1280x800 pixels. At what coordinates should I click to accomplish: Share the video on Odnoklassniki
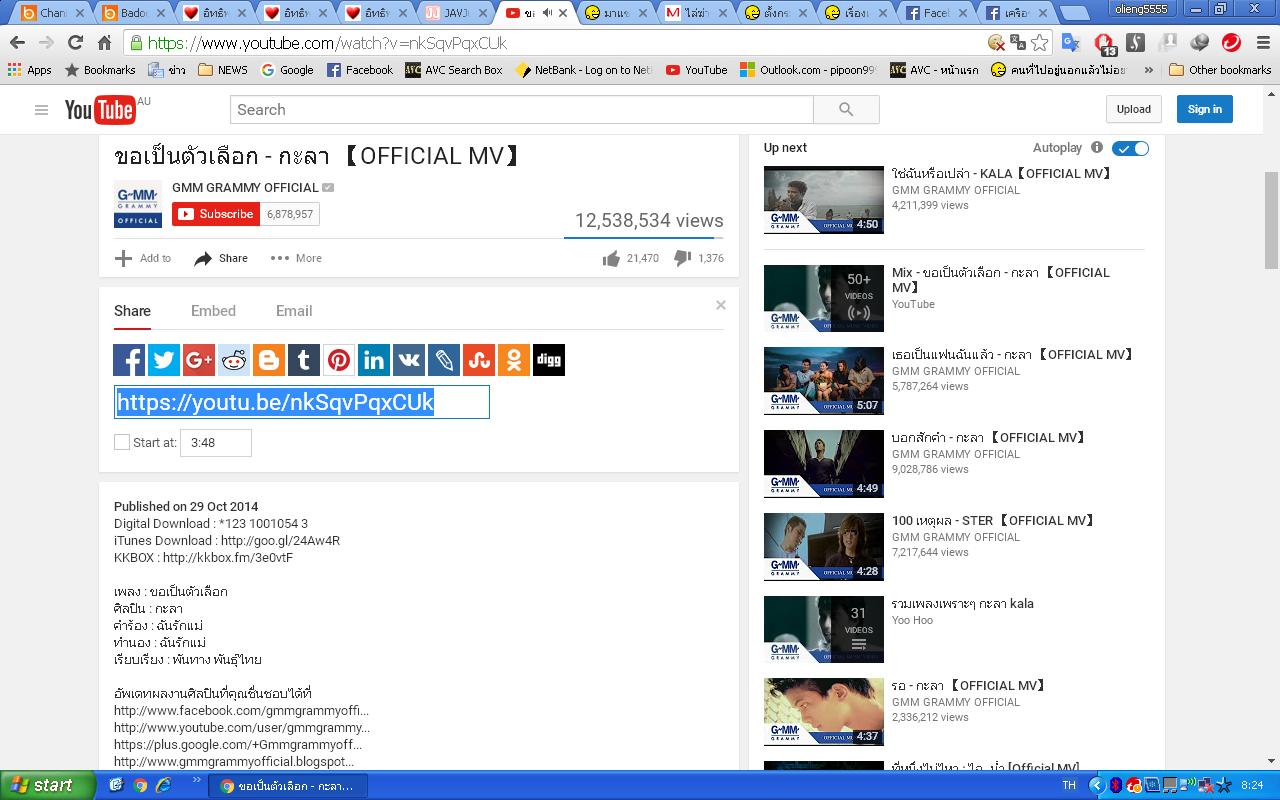tap(514, 360)
